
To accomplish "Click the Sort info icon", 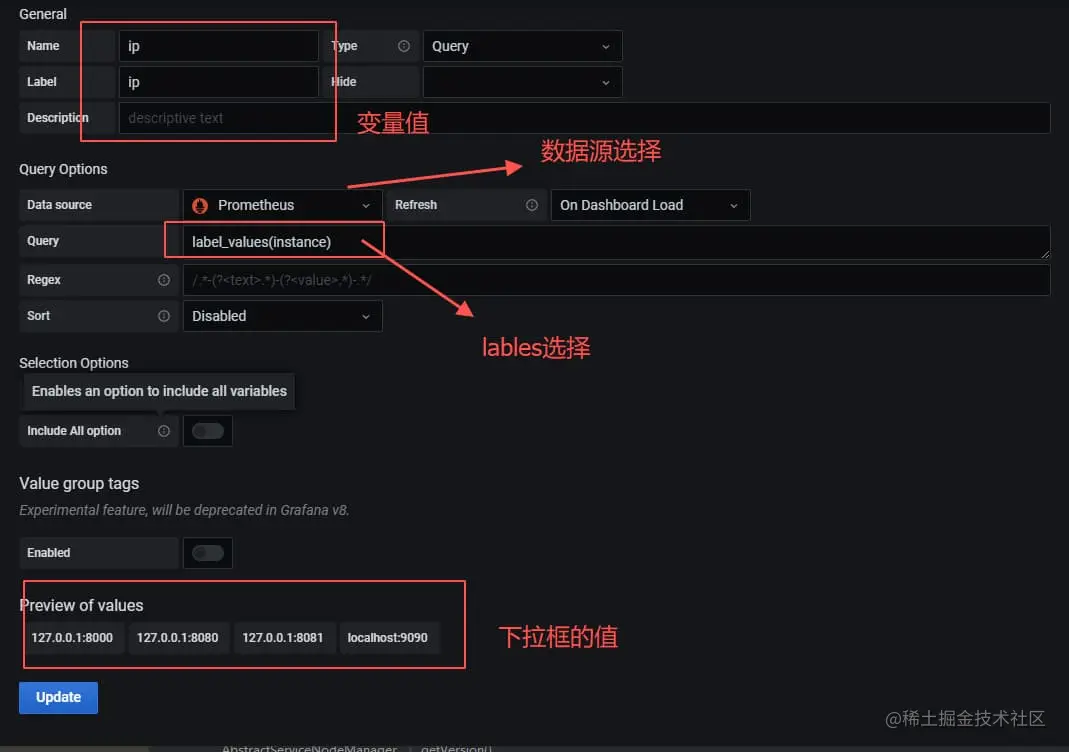I will [164, 316].
